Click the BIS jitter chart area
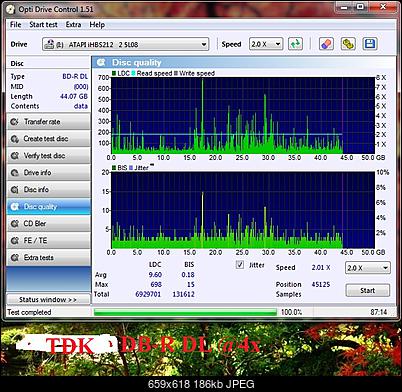The height and width of the screenshot is (392, 402). coord(243,210)
